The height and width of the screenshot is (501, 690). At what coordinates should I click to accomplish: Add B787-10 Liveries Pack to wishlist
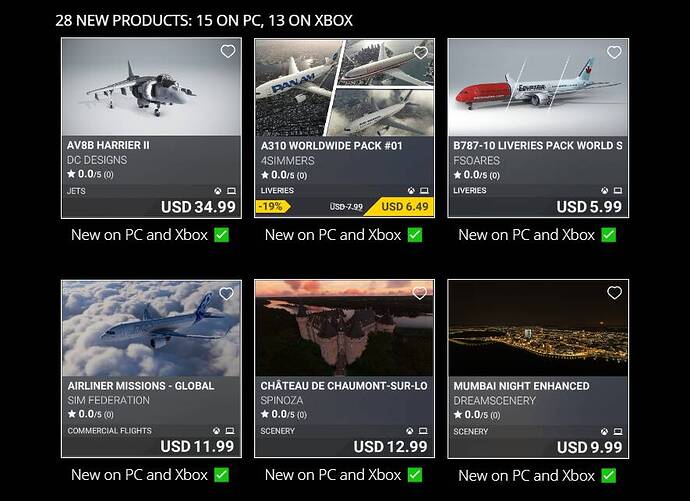click(614, 51)
